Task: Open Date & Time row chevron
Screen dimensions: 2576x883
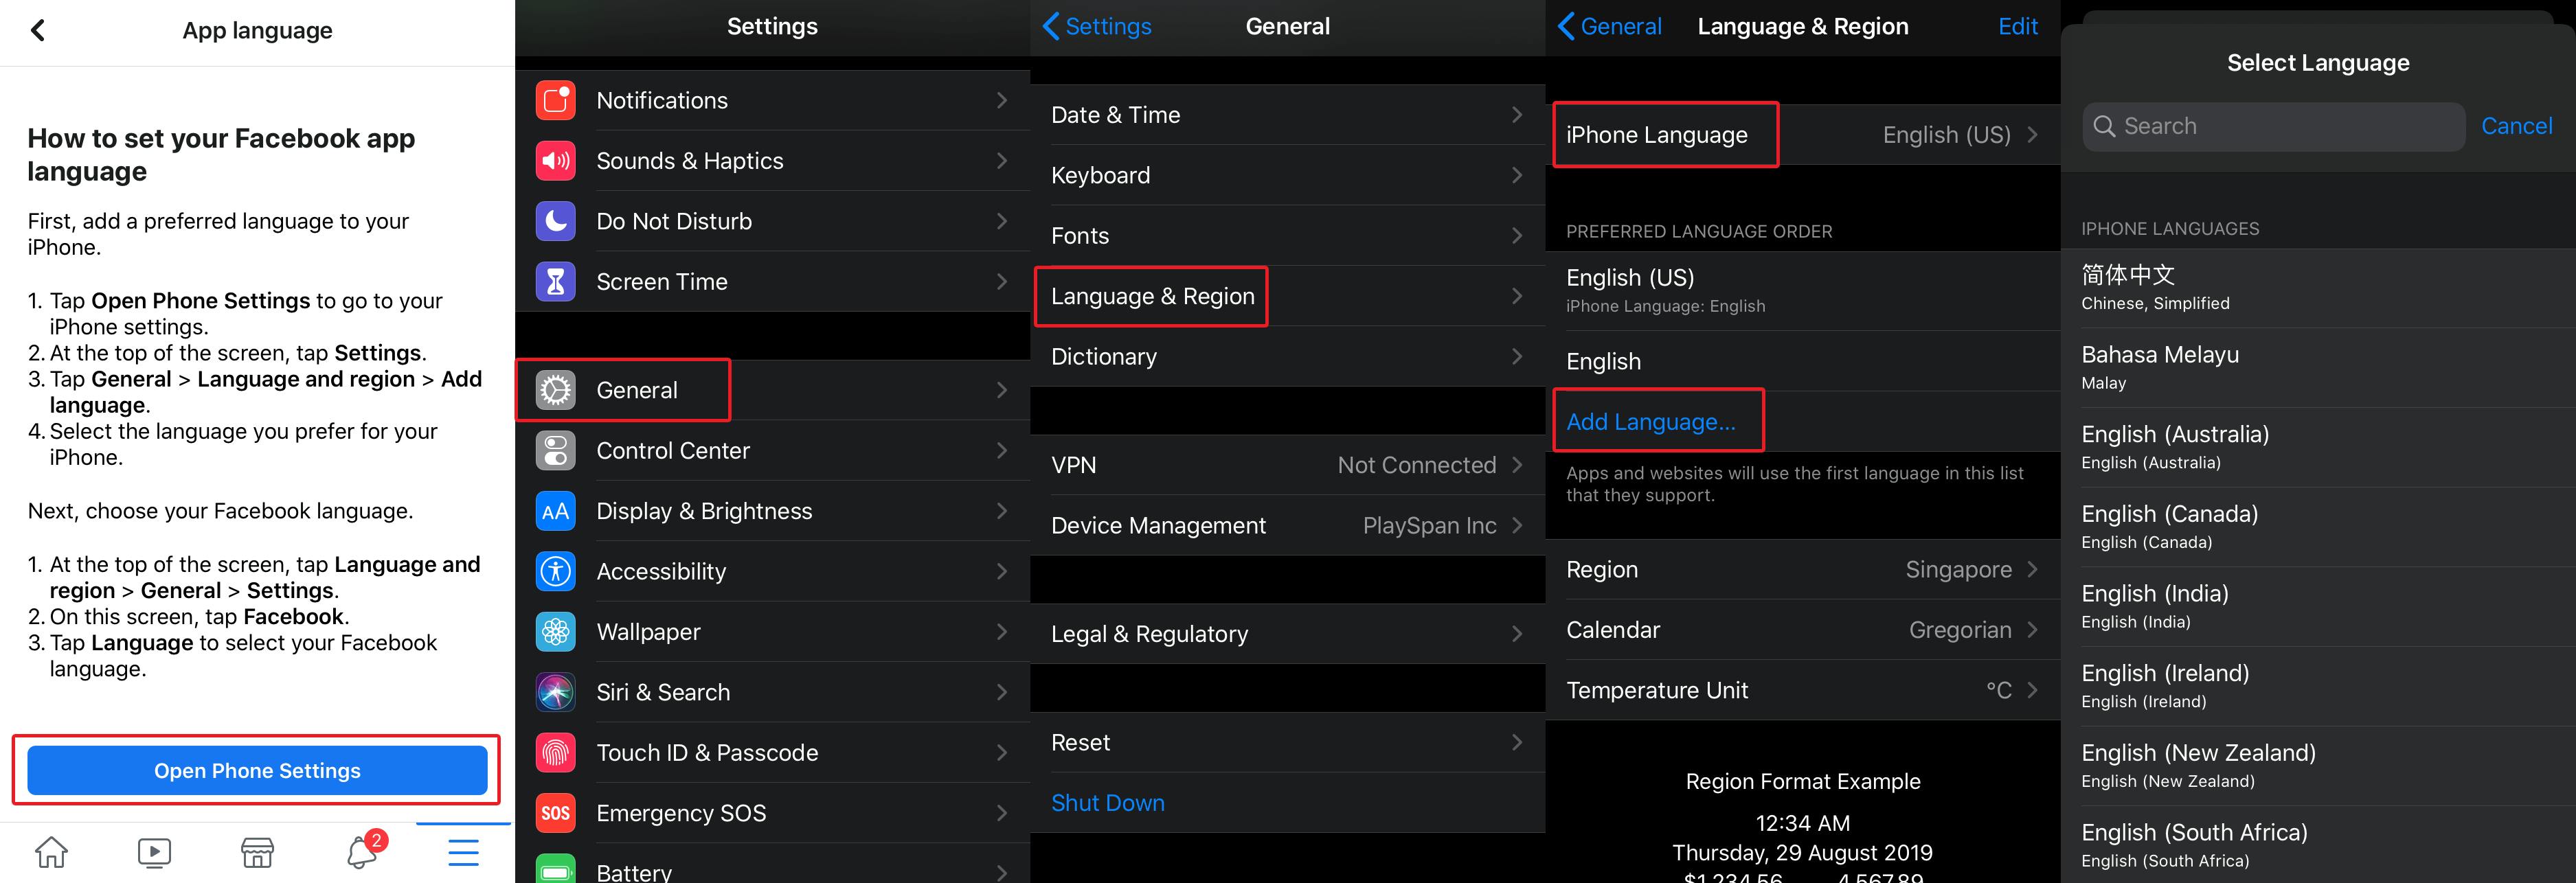Action: [x=1517, y=115]
